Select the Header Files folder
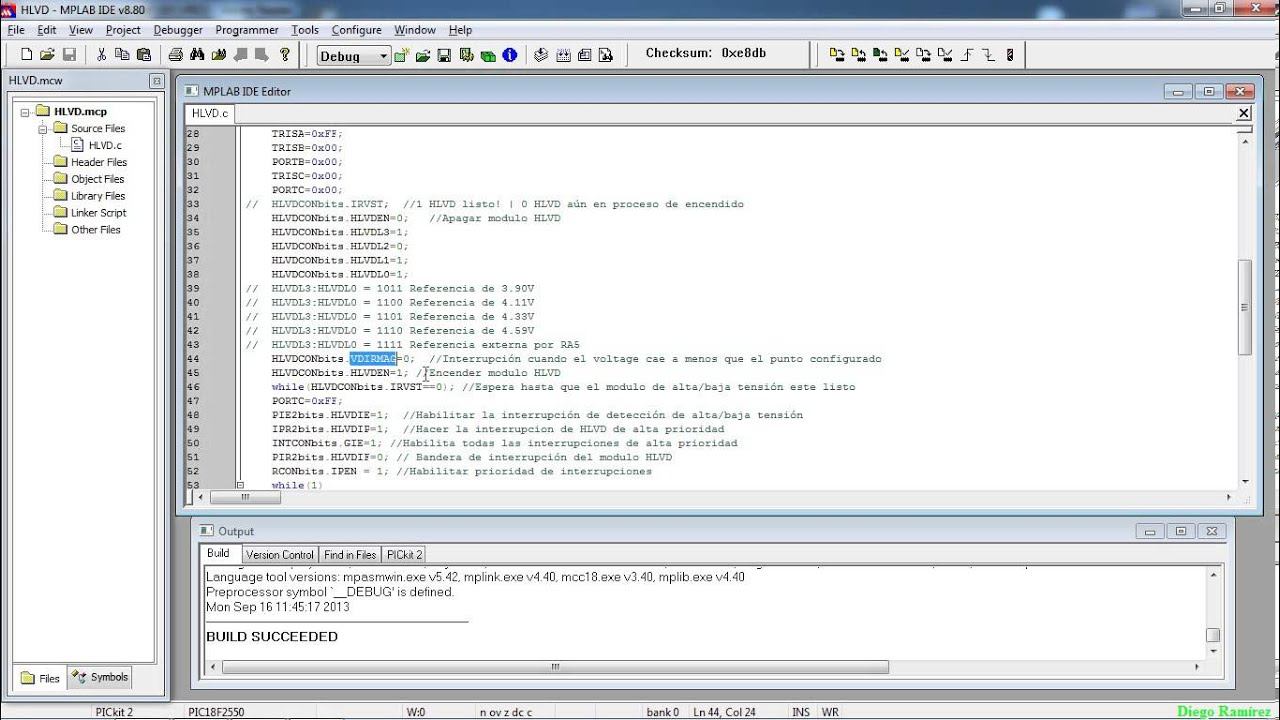 (98, 162)
